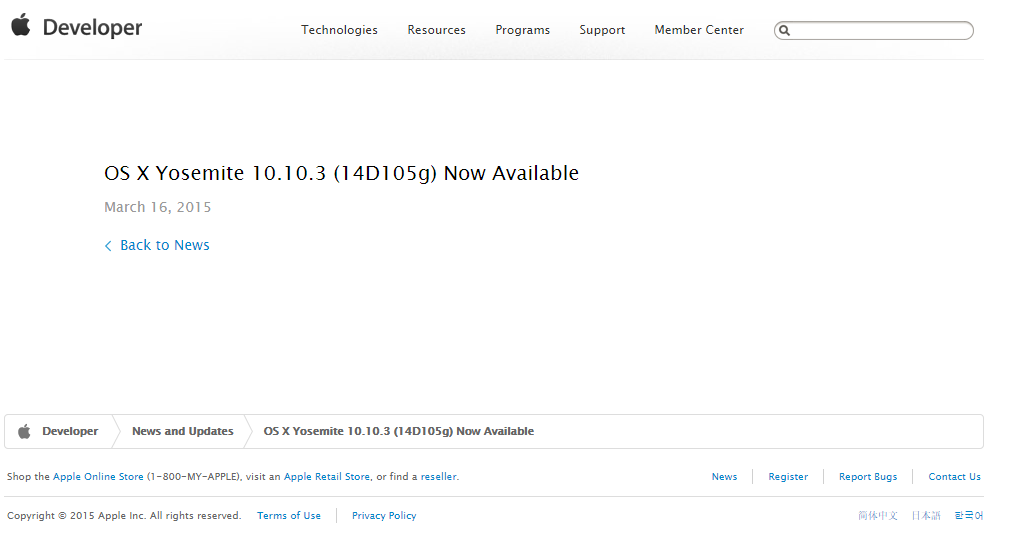The image size is (1013, 535).
Task: View the Privacy Policy
Action: 384,516
